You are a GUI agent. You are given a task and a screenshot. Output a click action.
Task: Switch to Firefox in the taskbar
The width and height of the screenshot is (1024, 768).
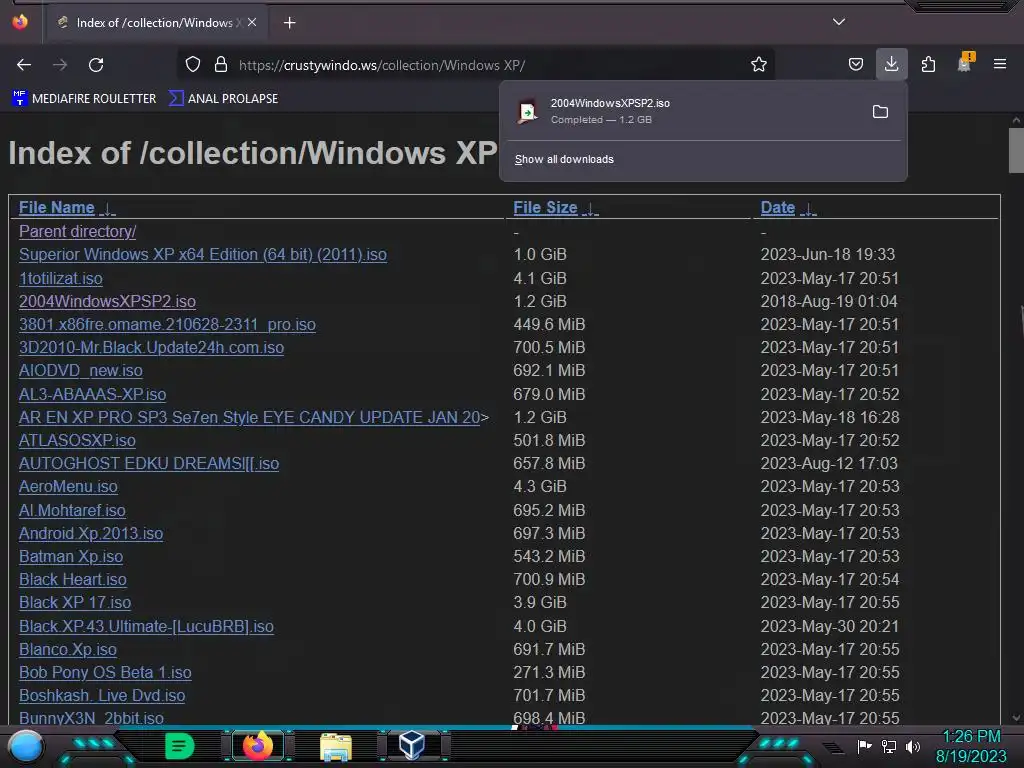pos(258,746)
